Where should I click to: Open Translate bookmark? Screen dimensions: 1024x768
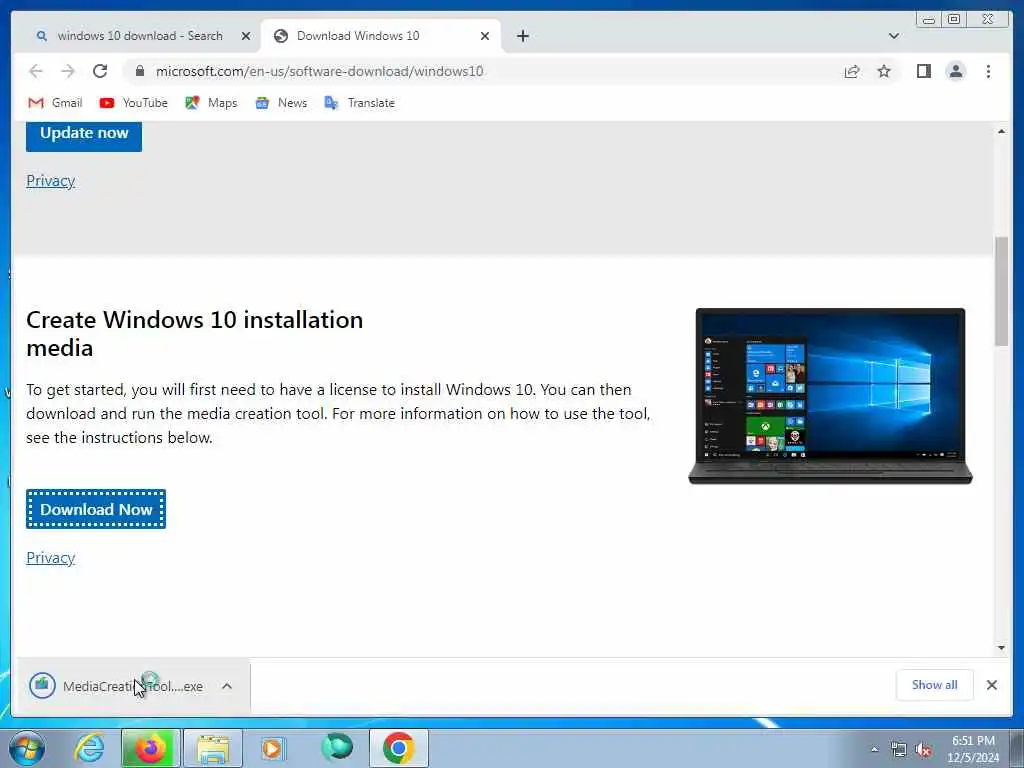tap(360, 103)
